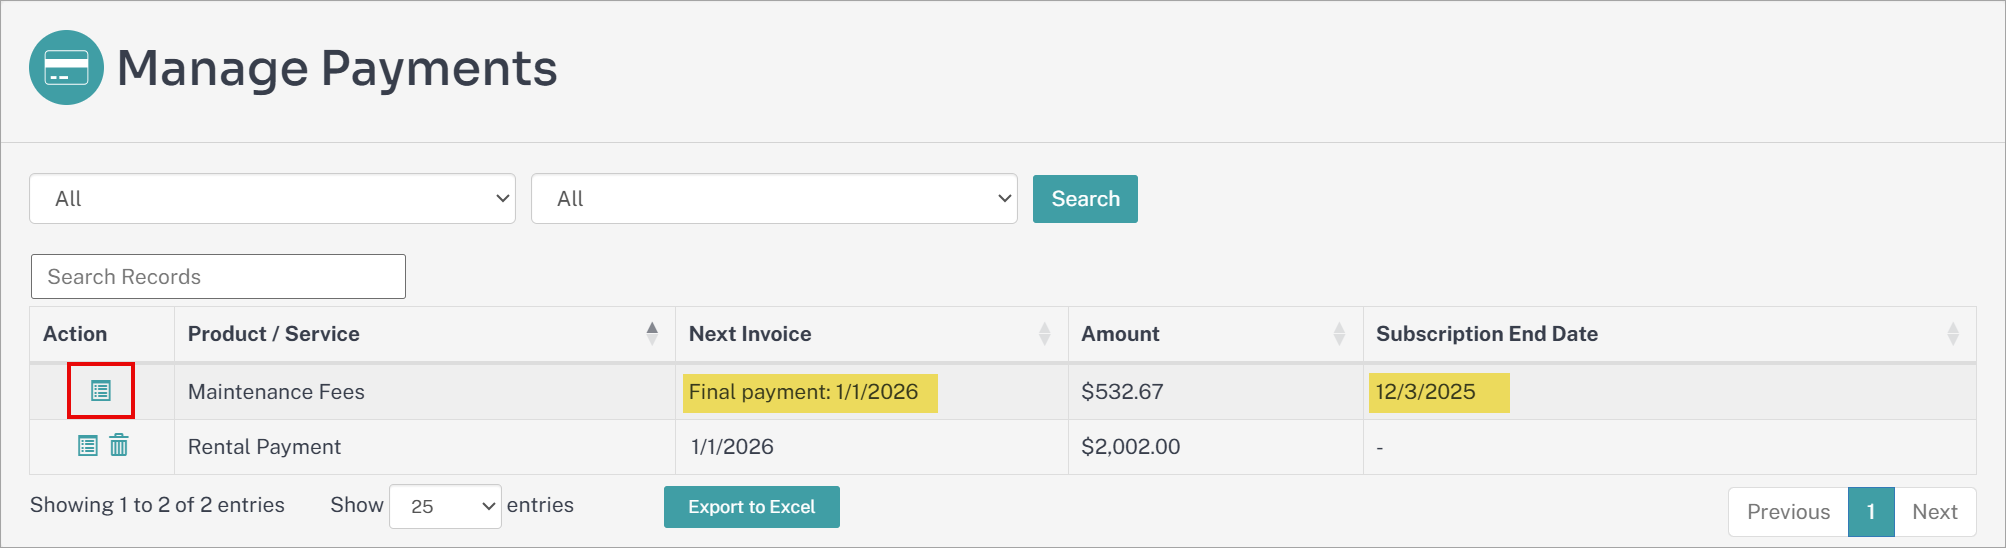This screenshot has height=548, width=2006.
Task: Click the Manage Payments credit card icon
Action: point(66,67)
